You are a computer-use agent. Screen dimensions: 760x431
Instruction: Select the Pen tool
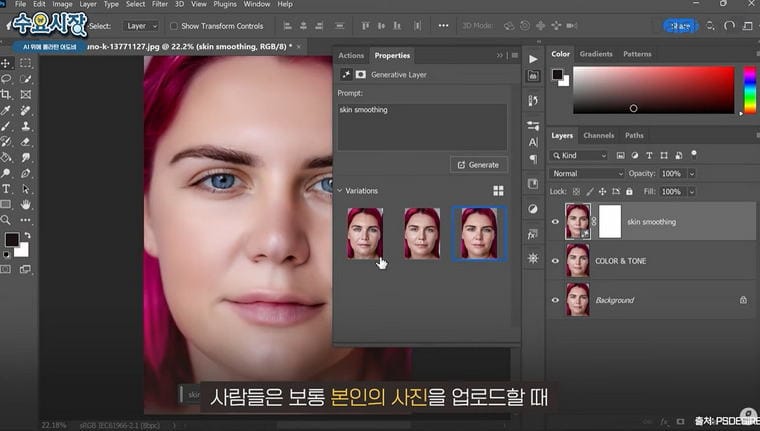[25, 173]
